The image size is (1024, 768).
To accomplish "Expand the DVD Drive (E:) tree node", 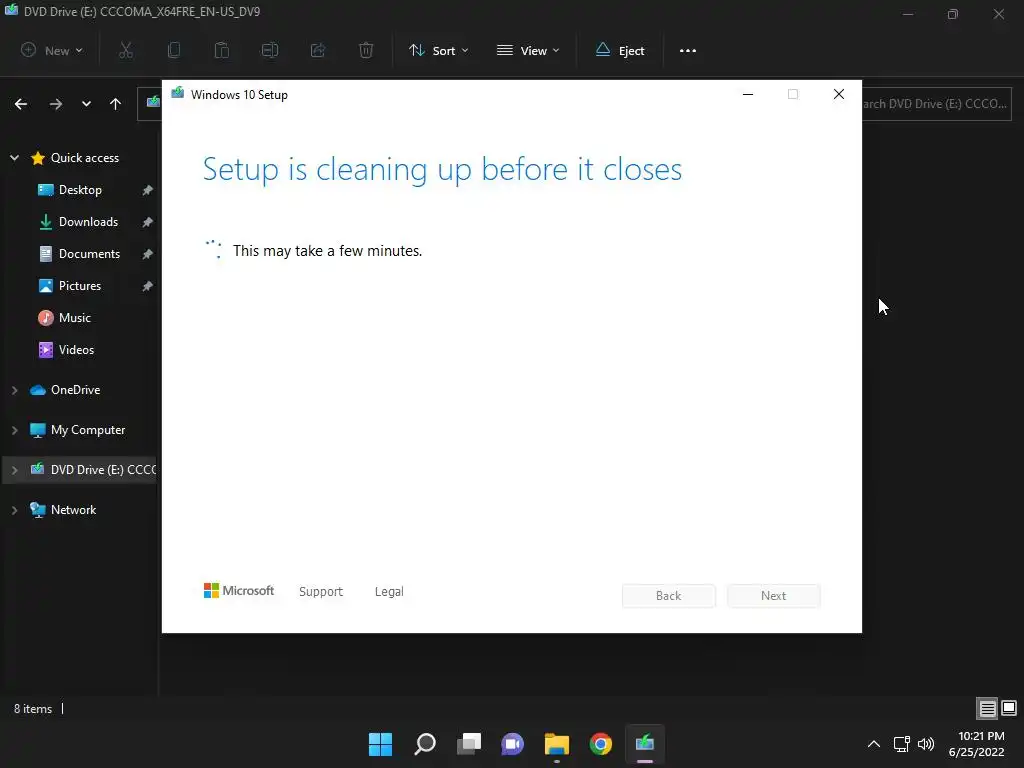I will pos(14,470).
